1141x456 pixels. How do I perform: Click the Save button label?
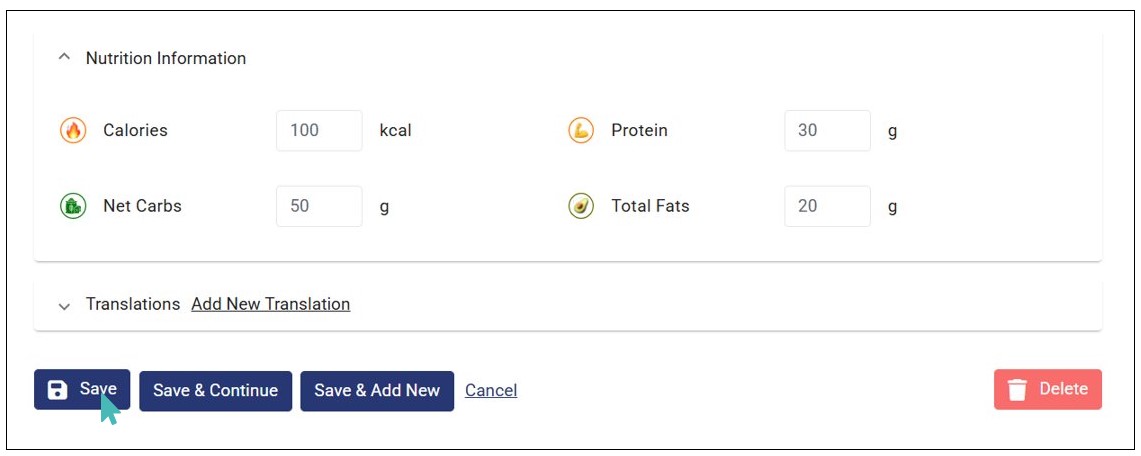97,389
